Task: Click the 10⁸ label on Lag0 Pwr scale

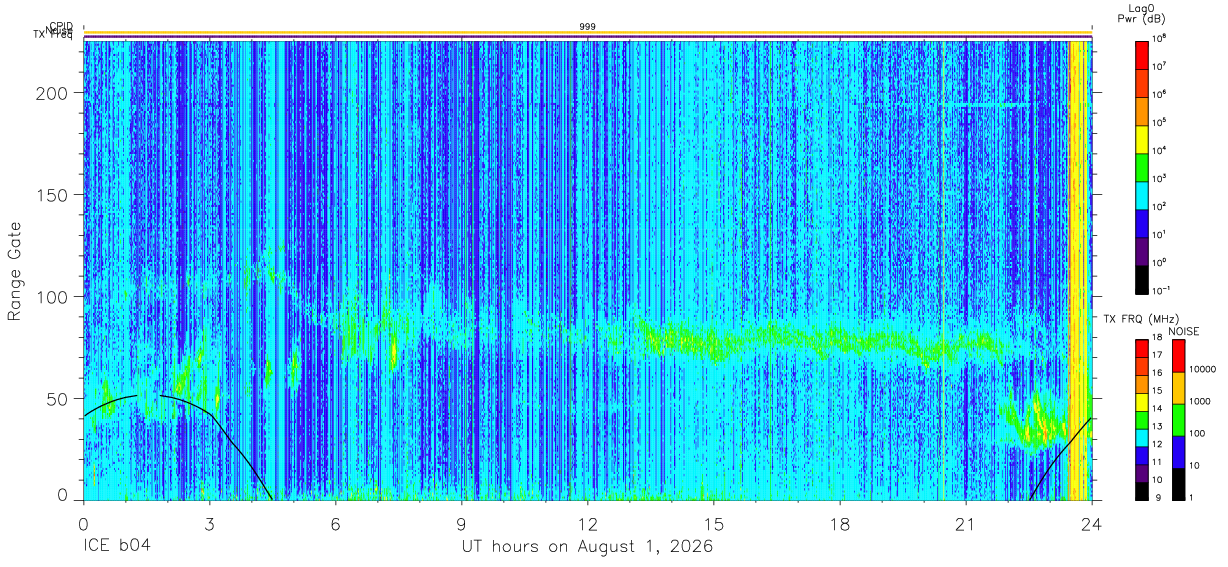Action: pos(1161,40)
